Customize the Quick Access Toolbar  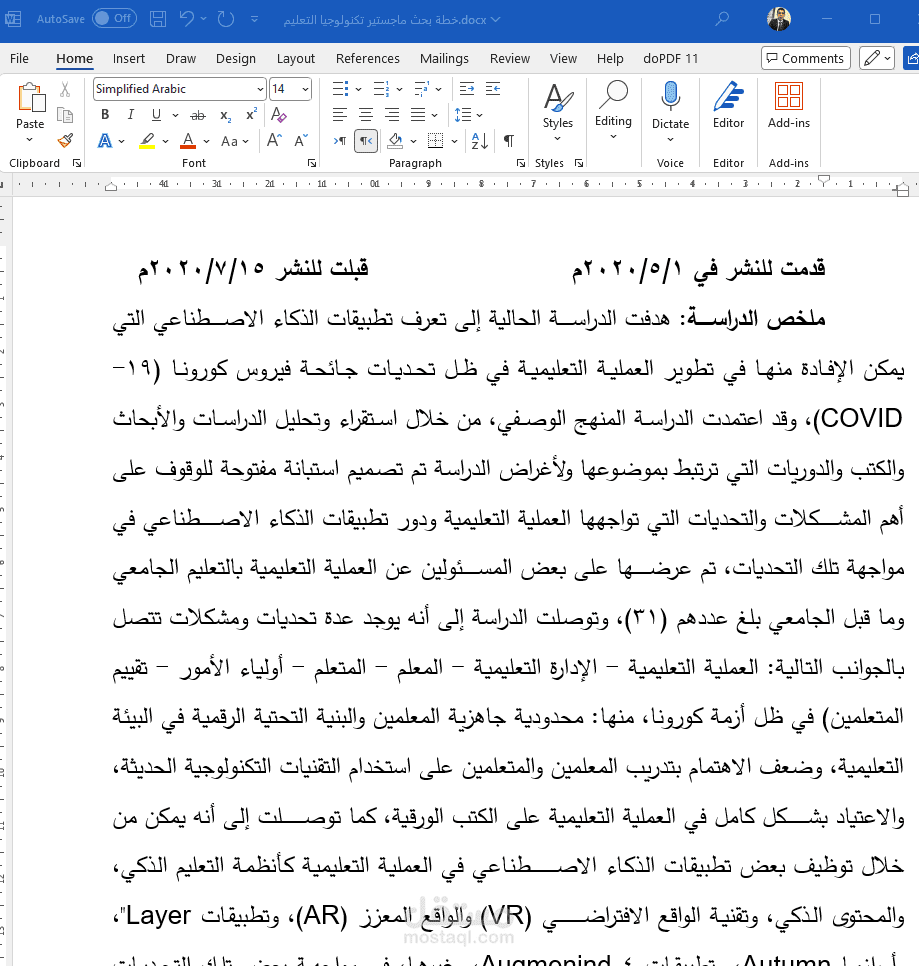pos(254,19)
